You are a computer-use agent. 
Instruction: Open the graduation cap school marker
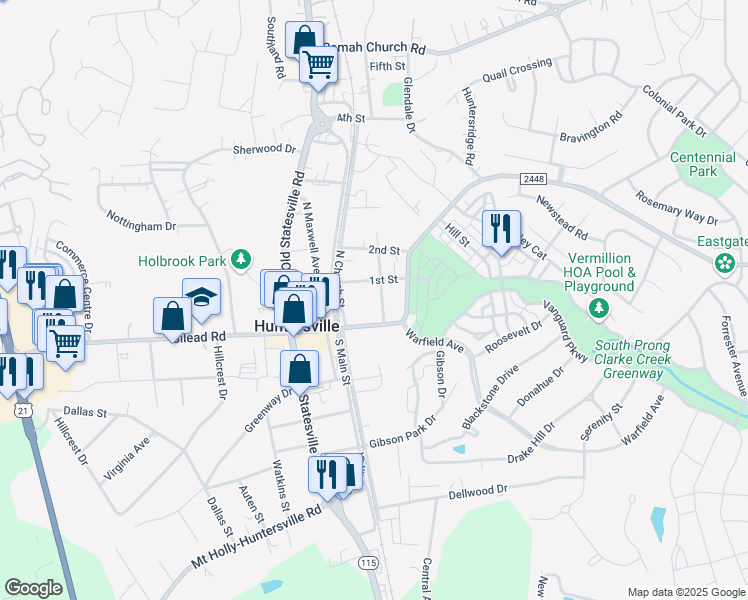point(201,298)
